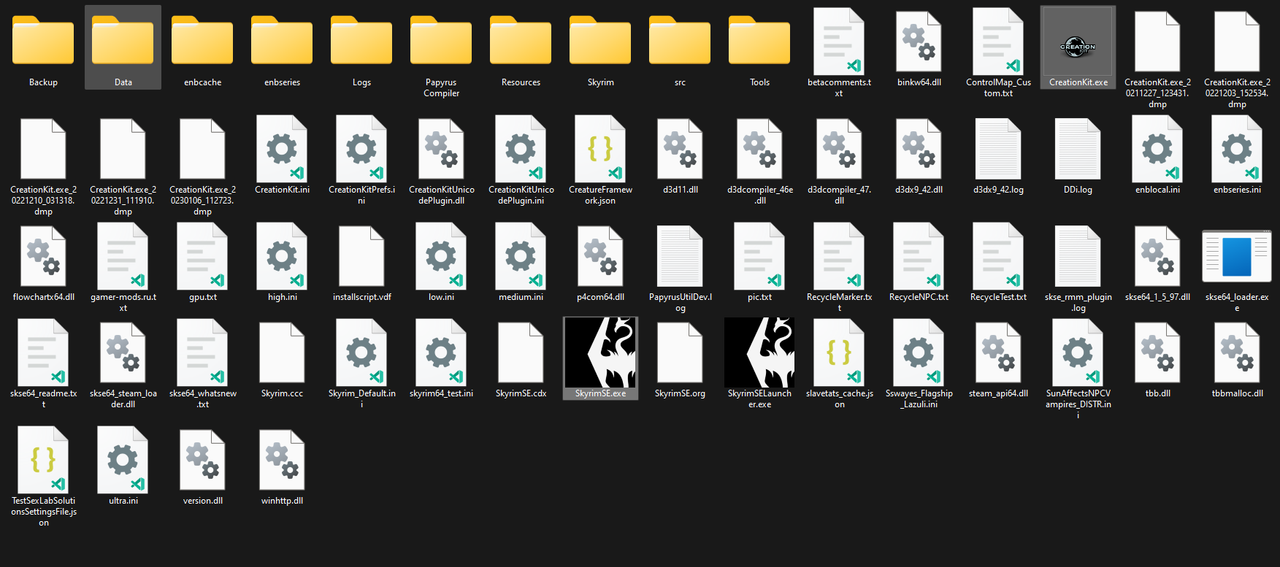1280x567 pixels.
Task: Open the Backup folder
Action: [x=43, y=40]
